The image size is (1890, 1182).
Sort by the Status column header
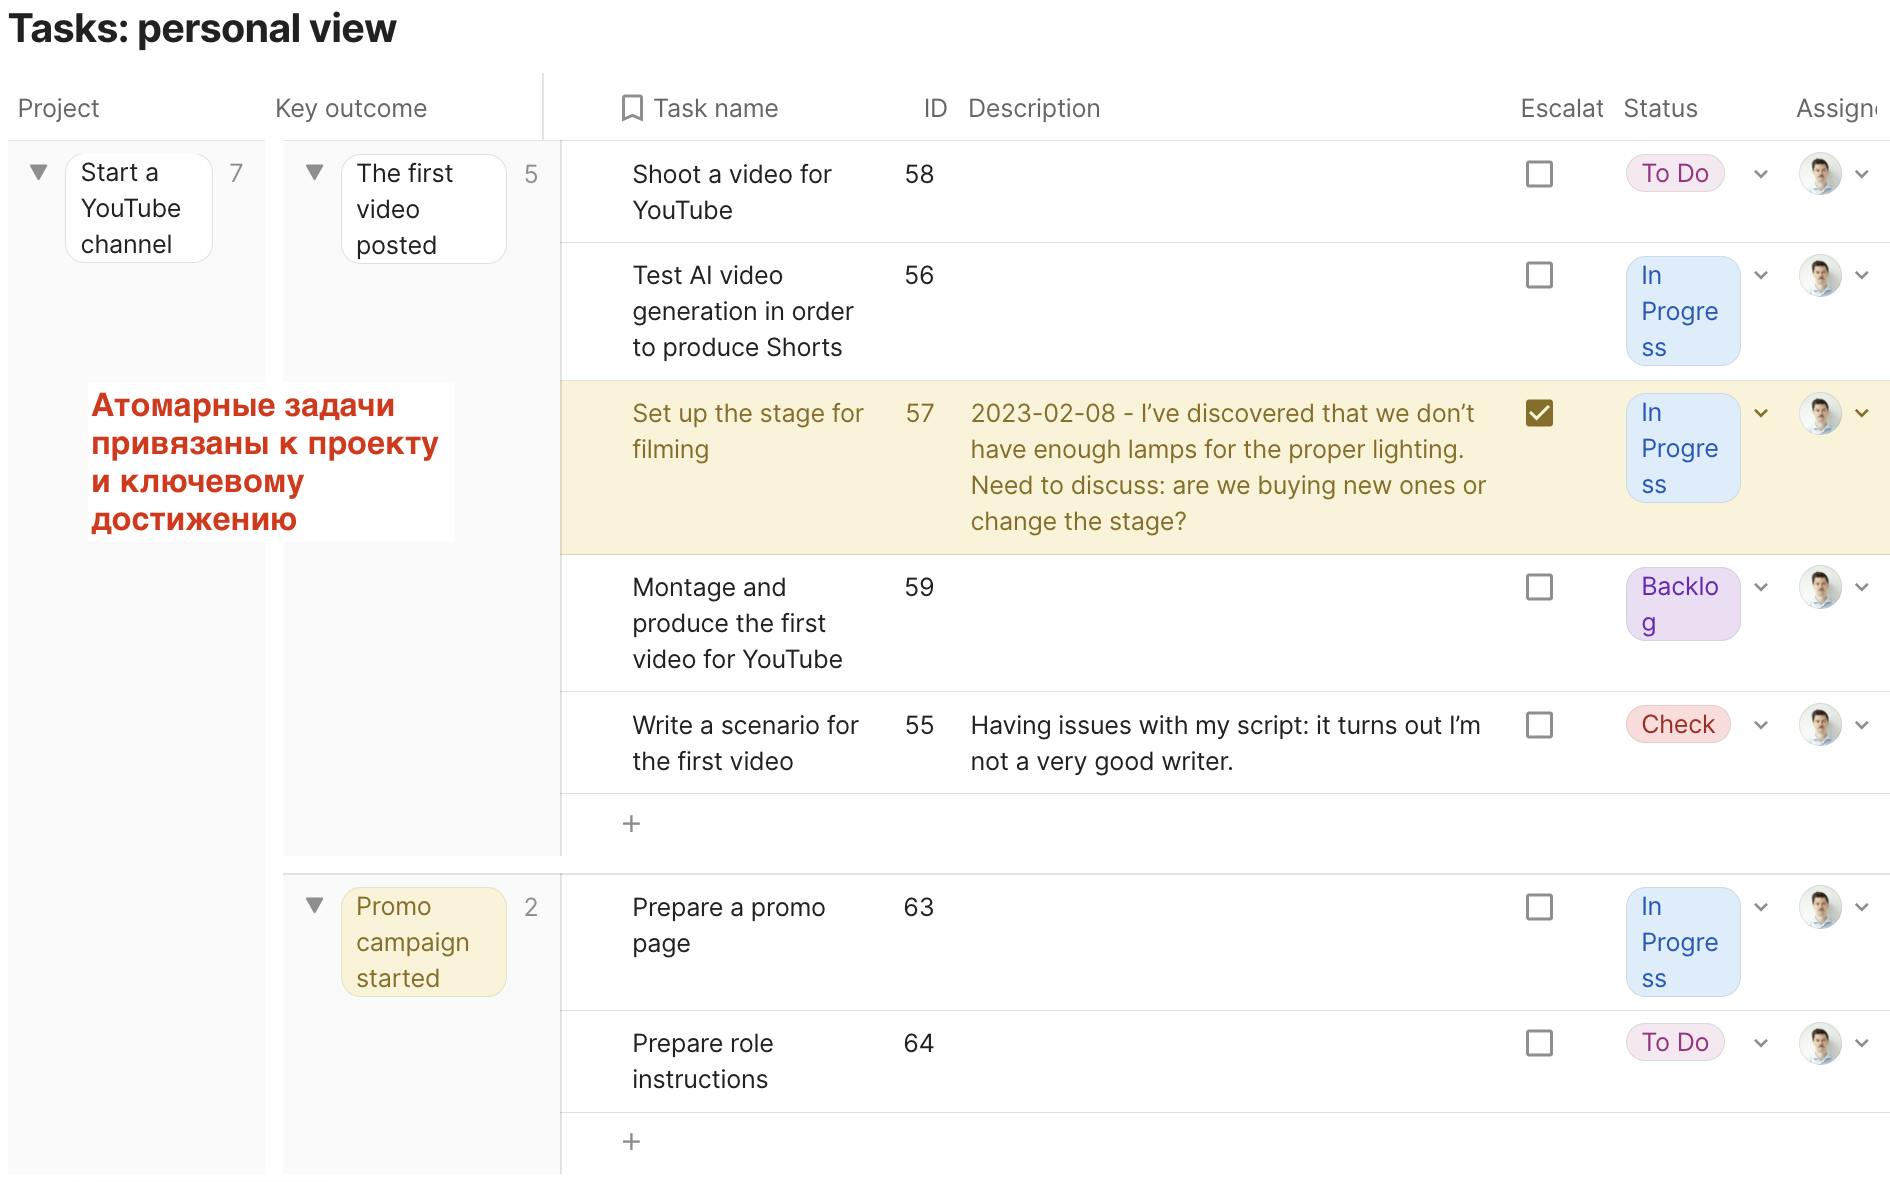click(1660, 108)
